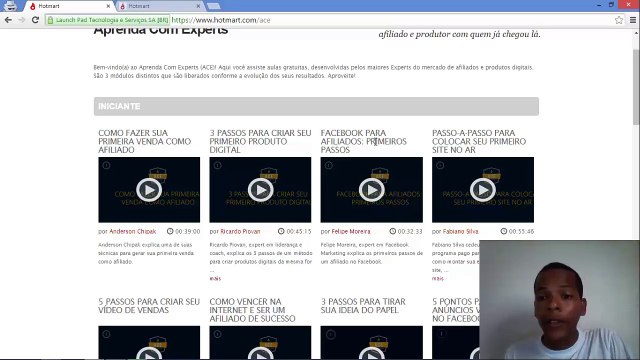Restore down the Chrome window
Image resolution: width=640 pixels, height=360 pixels.
(x=611, y=5)
